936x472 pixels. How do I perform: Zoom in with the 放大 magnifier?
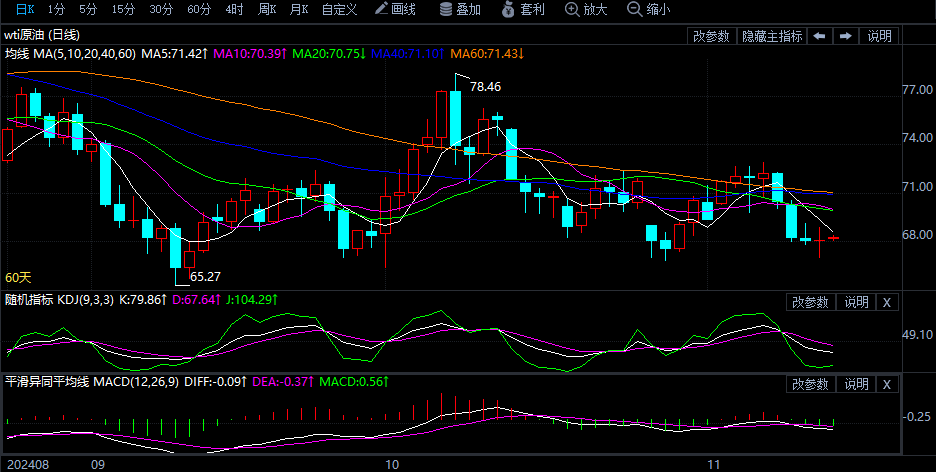586,10
